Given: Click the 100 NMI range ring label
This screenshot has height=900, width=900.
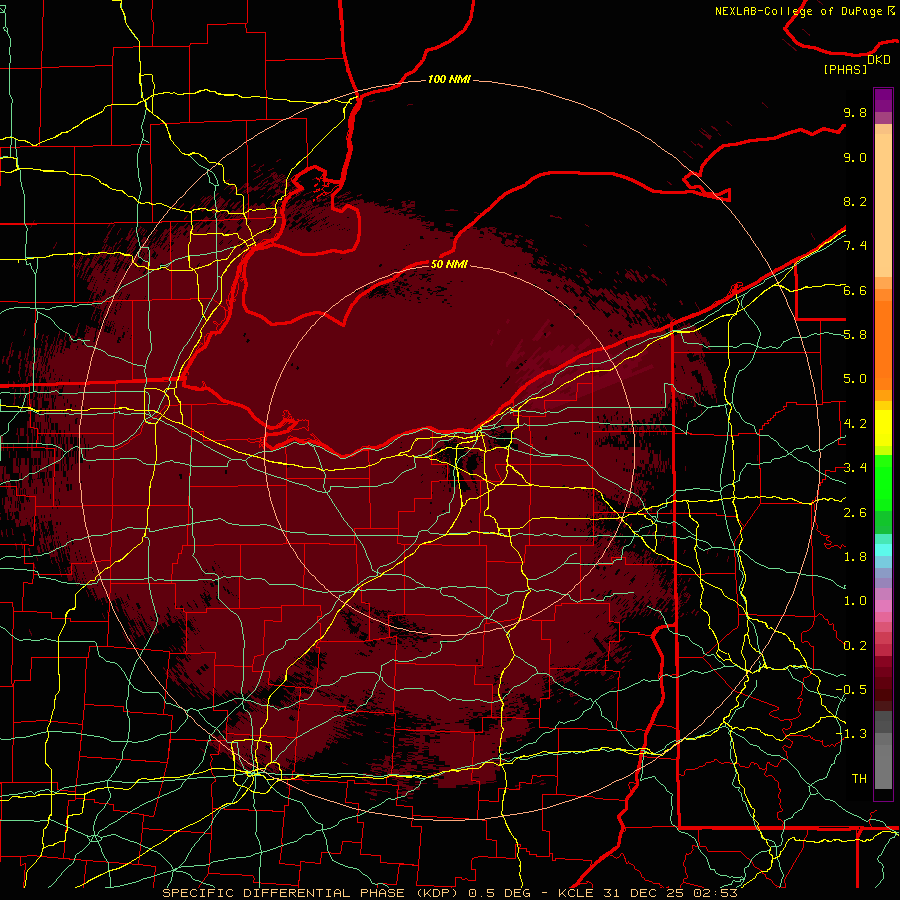Looking at the screenshot, I should [x=449, y=79].
